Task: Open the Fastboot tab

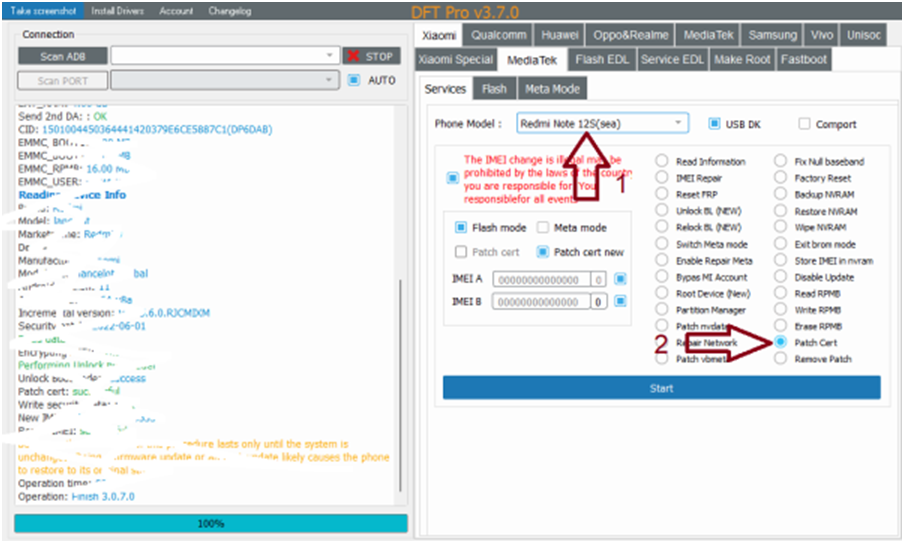Action: point(804,59)
